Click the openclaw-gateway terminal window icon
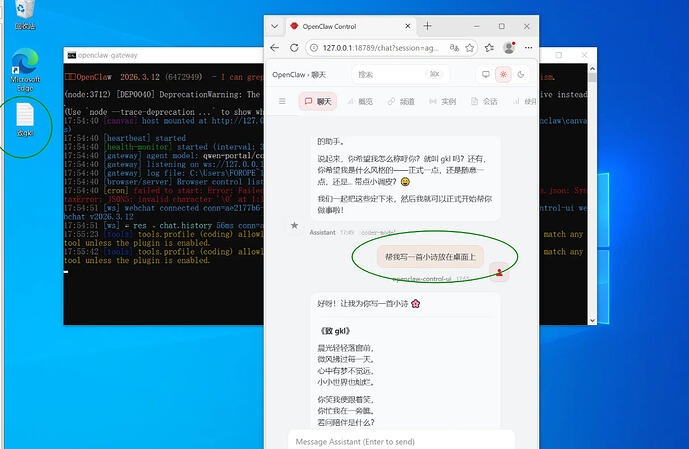This screenshot has height=449, width=689. (x=72, y=55)
